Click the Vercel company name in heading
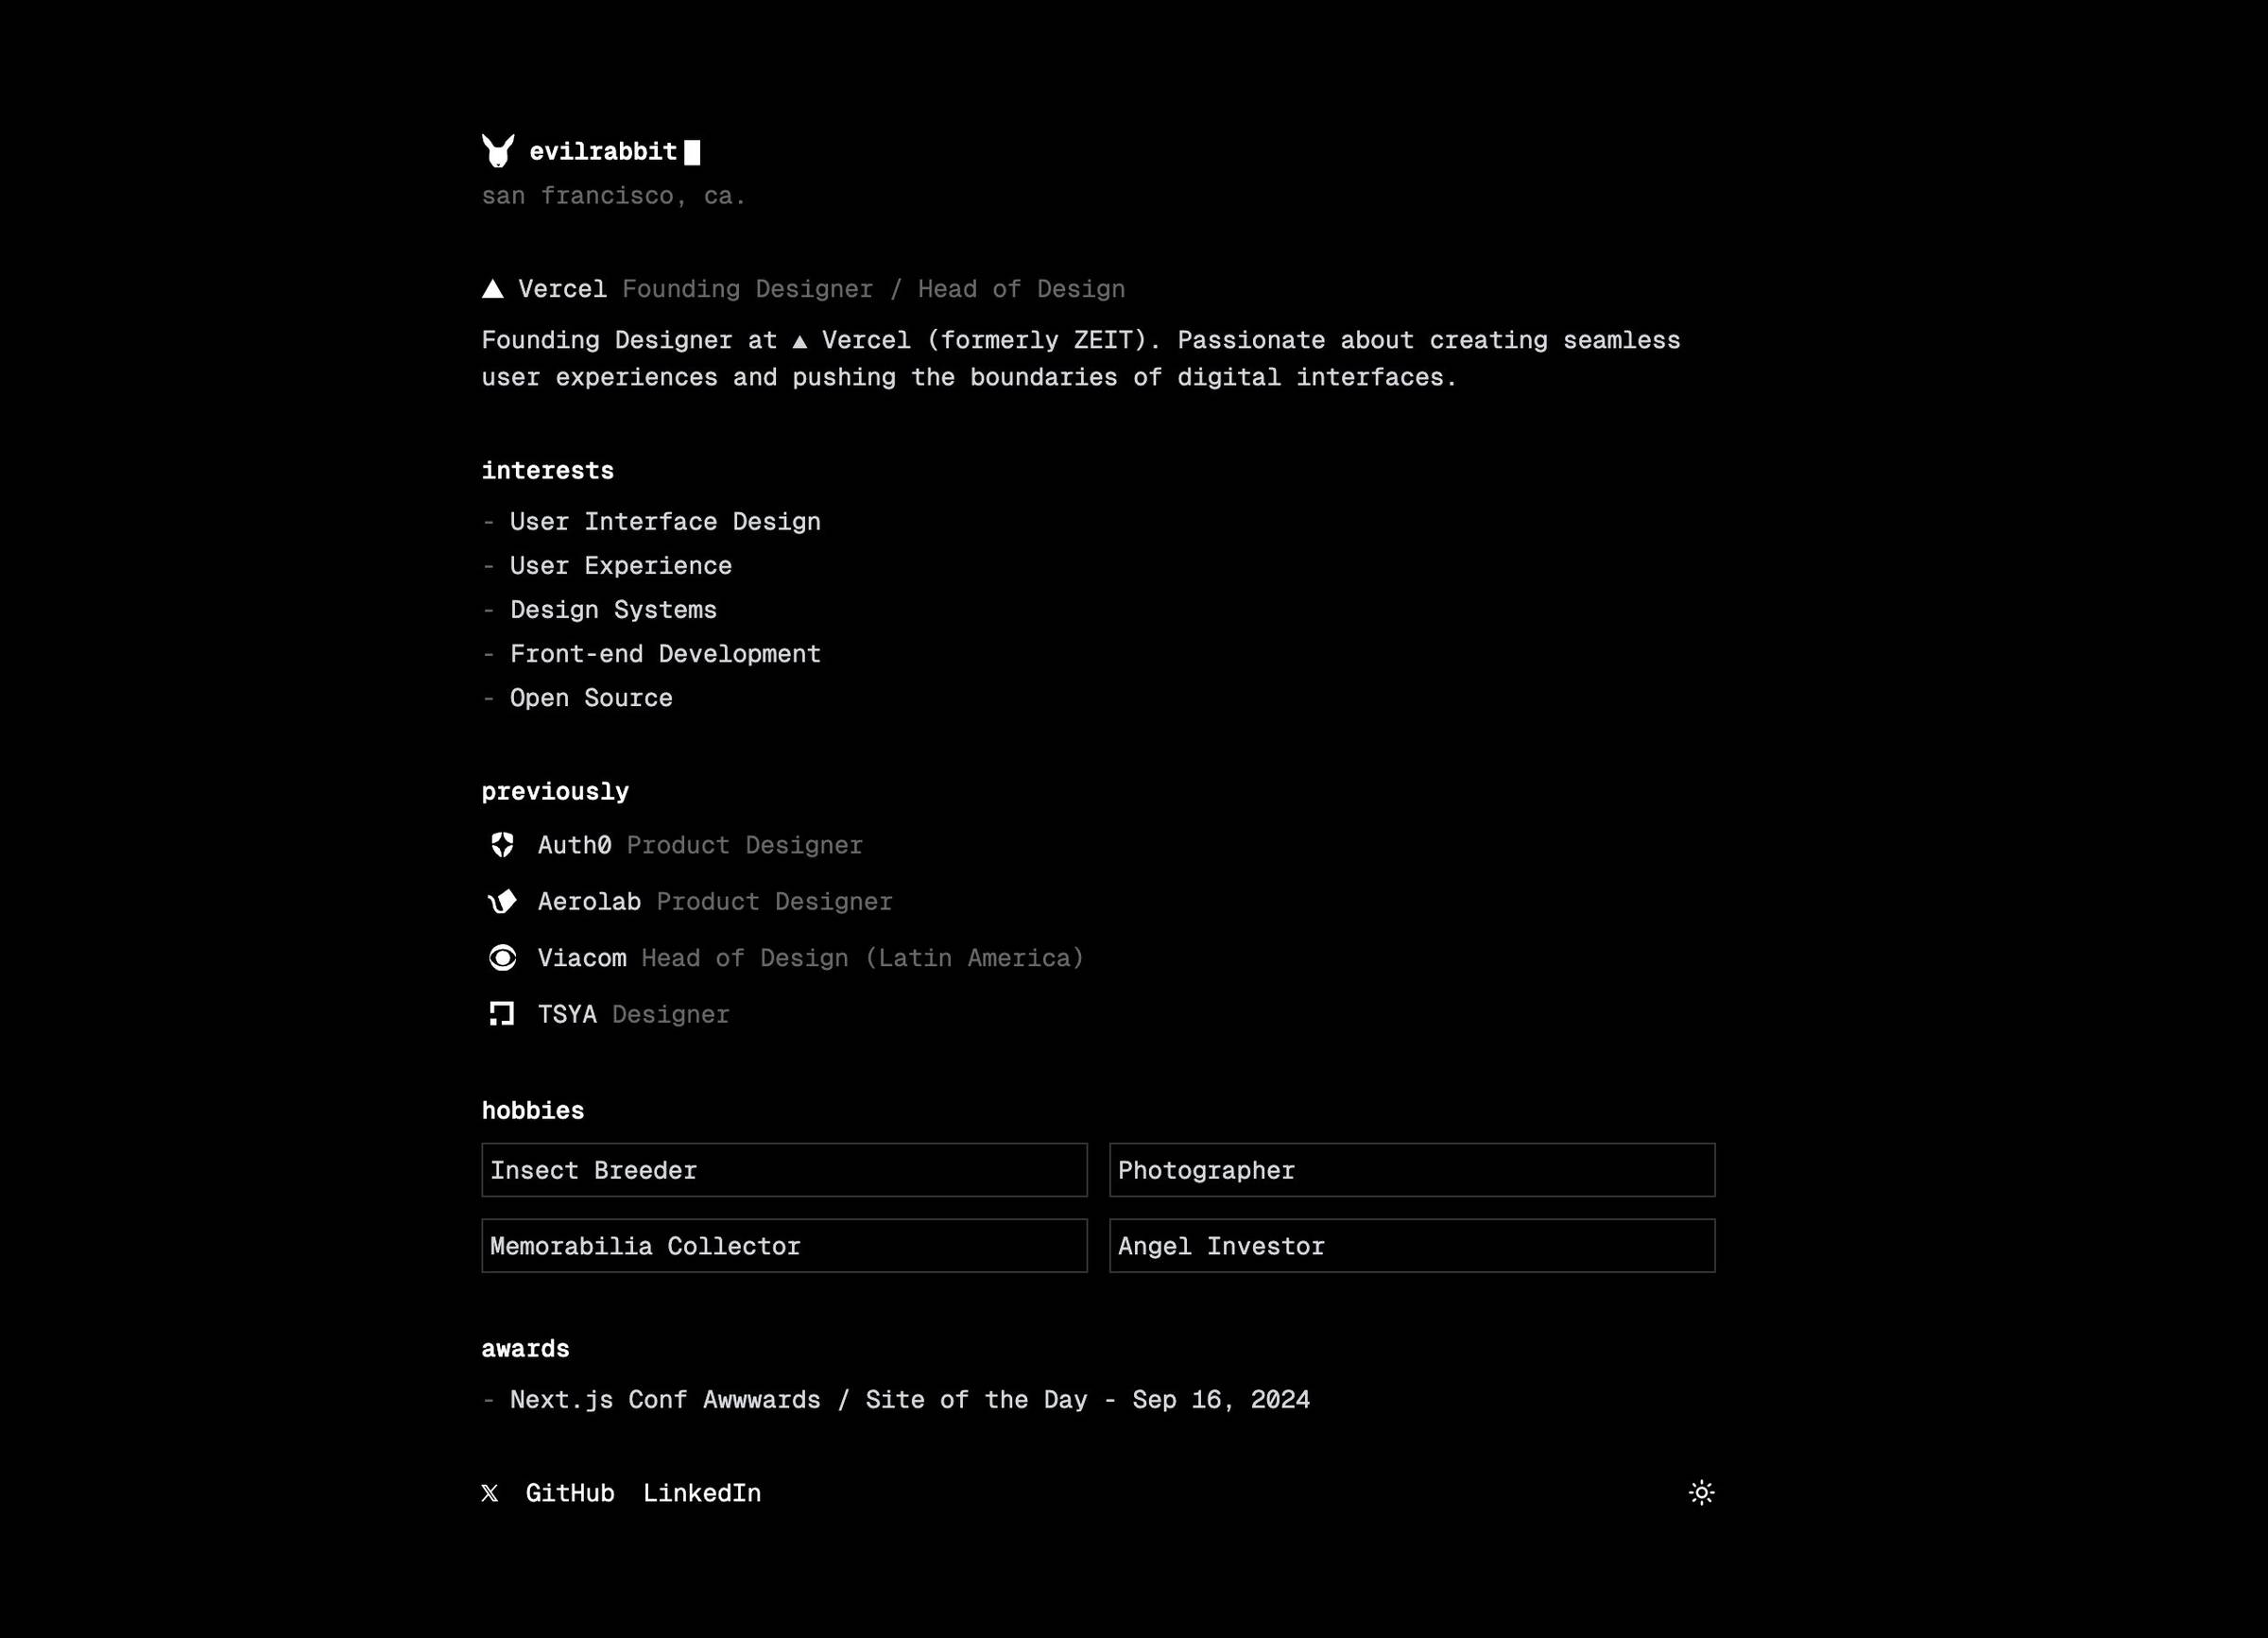 [x=562, y=289]
